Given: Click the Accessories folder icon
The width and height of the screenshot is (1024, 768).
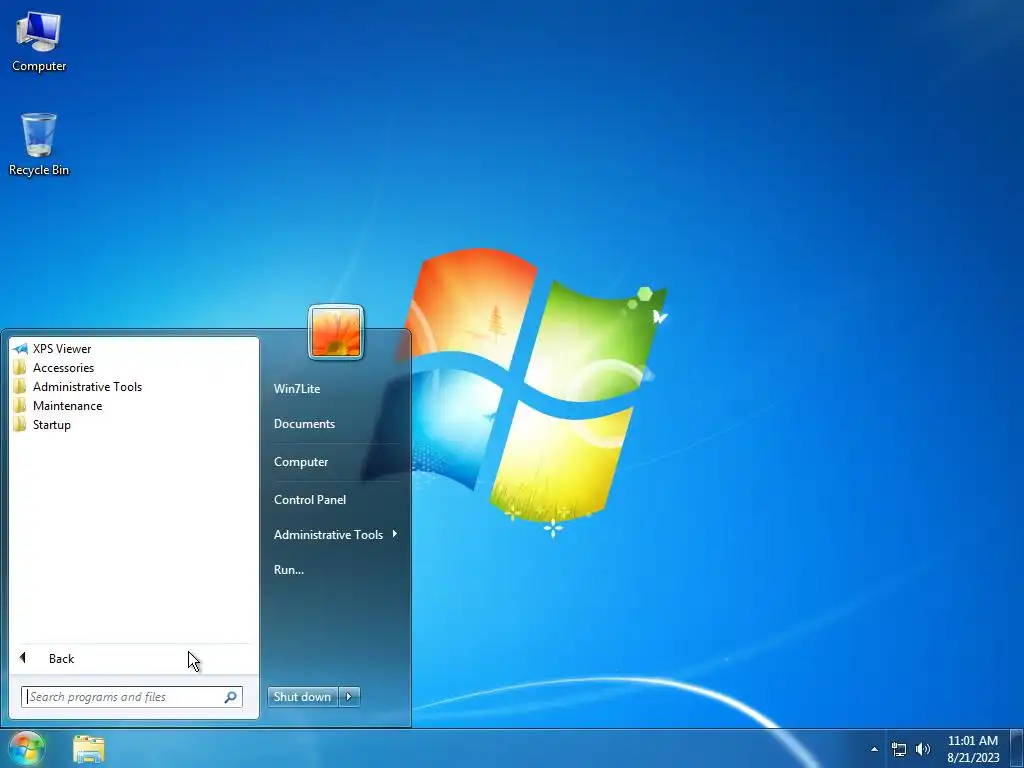Looking at the screenshot, I should coord(20,368).
